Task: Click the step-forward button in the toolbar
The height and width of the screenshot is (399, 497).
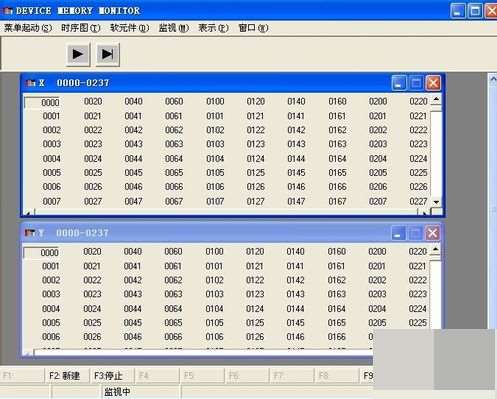Action: point(108,54)
